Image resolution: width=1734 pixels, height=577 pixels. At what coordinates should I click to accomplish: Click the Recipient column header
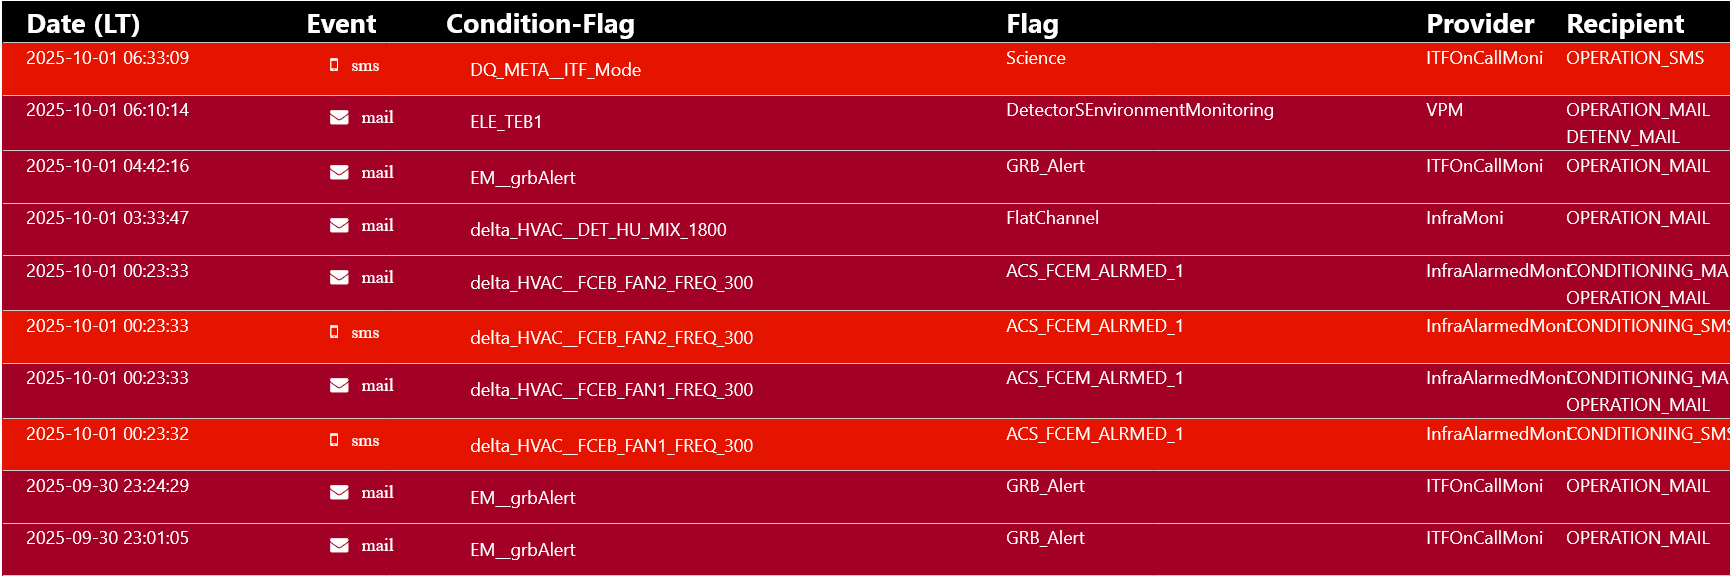pyautogui.click(x=1624, y=24)
